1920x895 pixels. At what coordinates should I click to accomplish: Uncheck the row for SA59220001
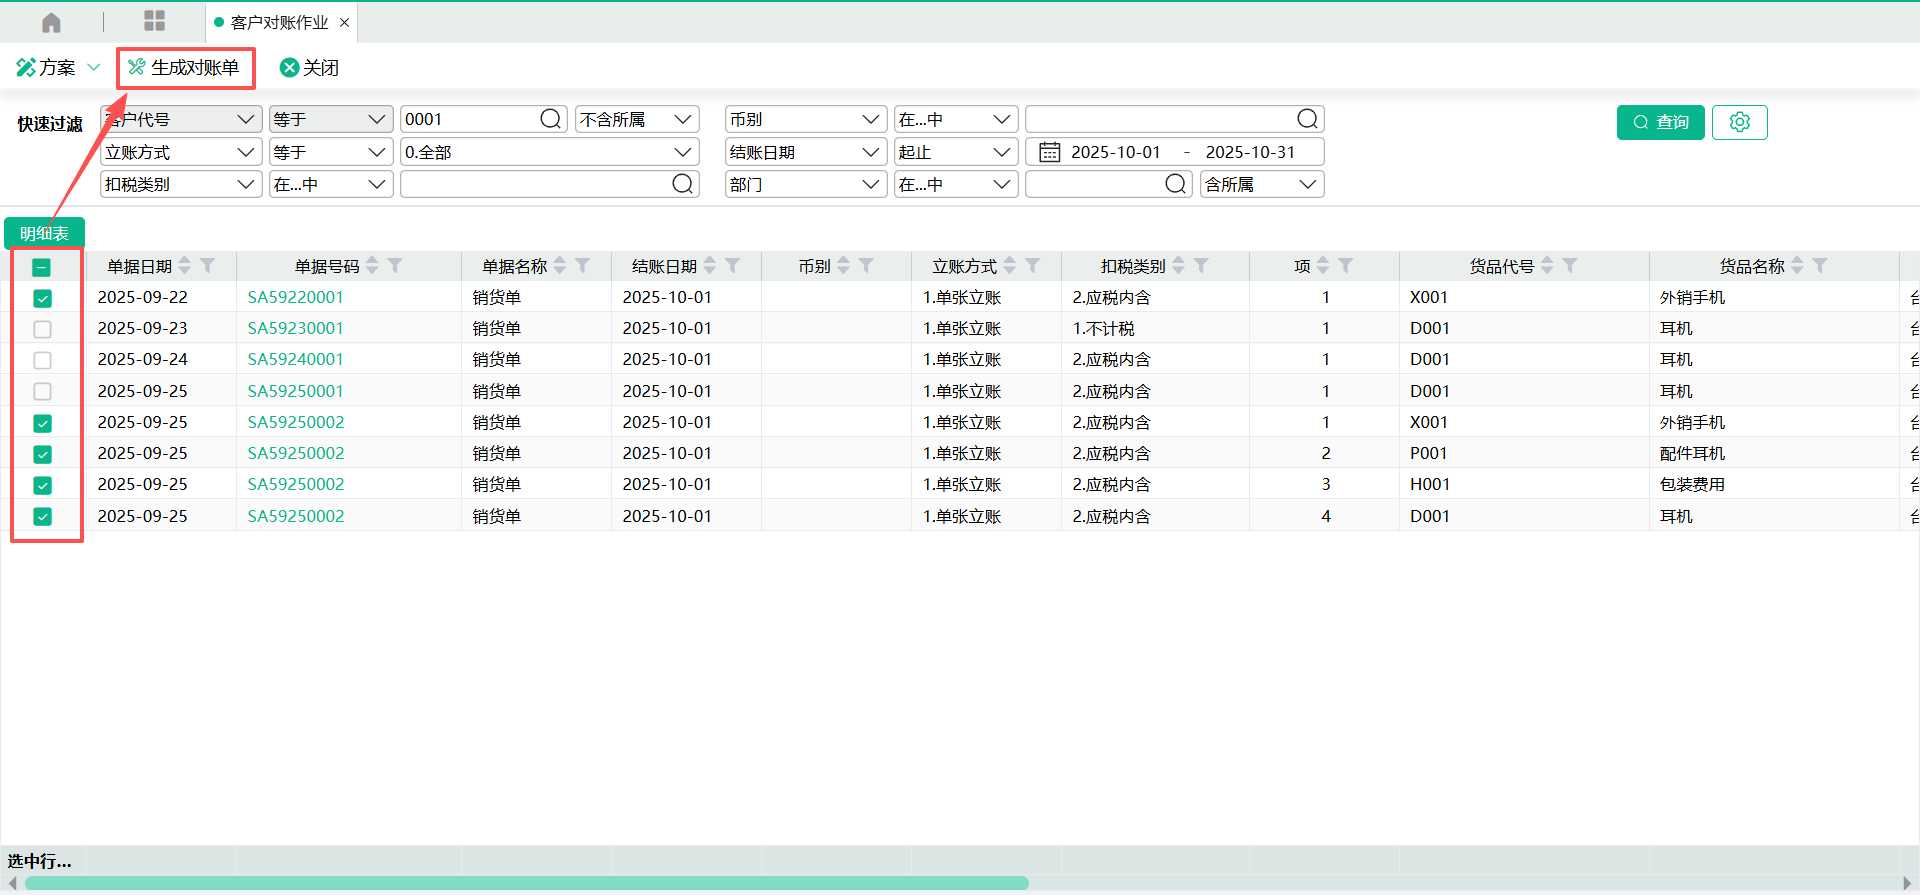42,298
